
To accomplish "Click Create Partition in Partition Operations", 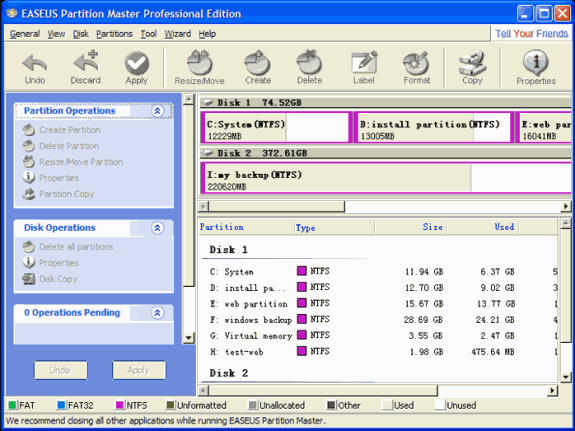I will click(x=70, y=130).
